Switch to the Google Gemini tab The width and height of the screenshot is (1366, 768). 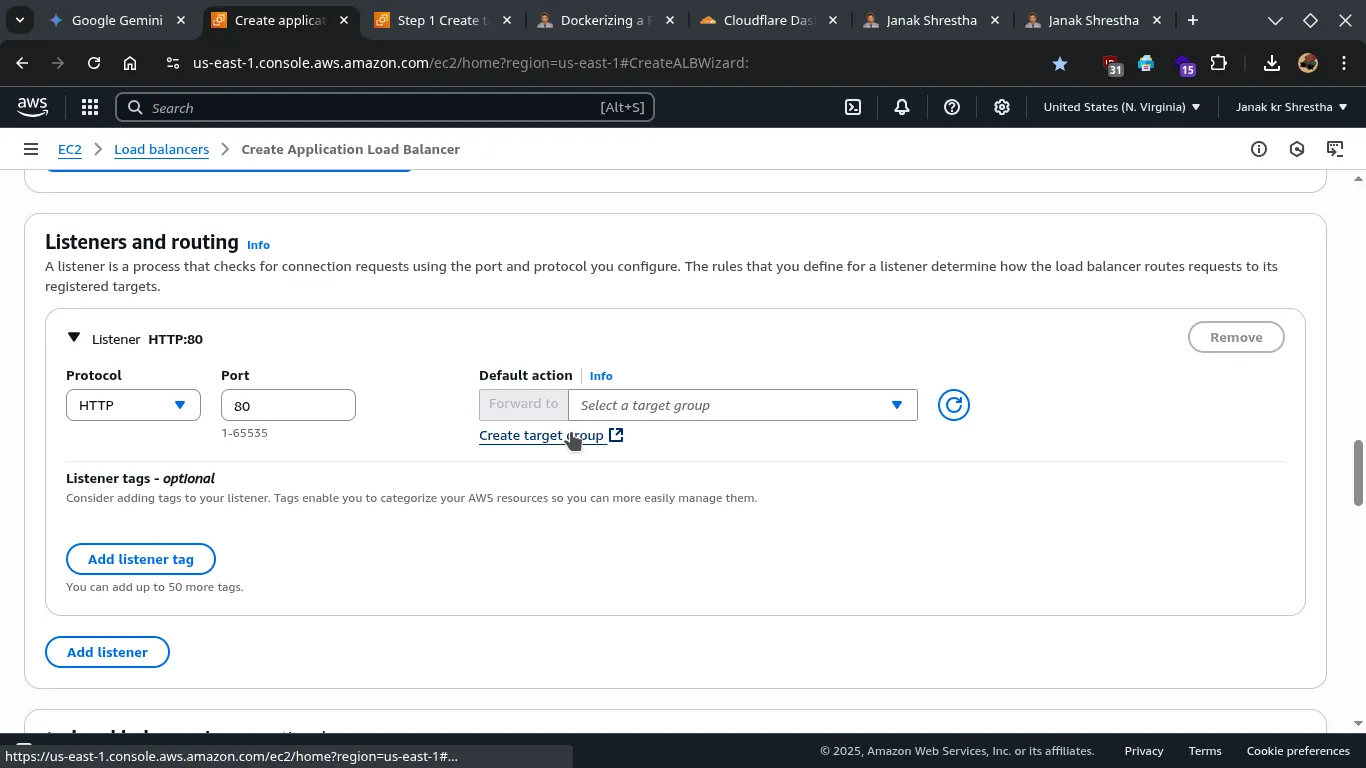(x=117, y=20)
